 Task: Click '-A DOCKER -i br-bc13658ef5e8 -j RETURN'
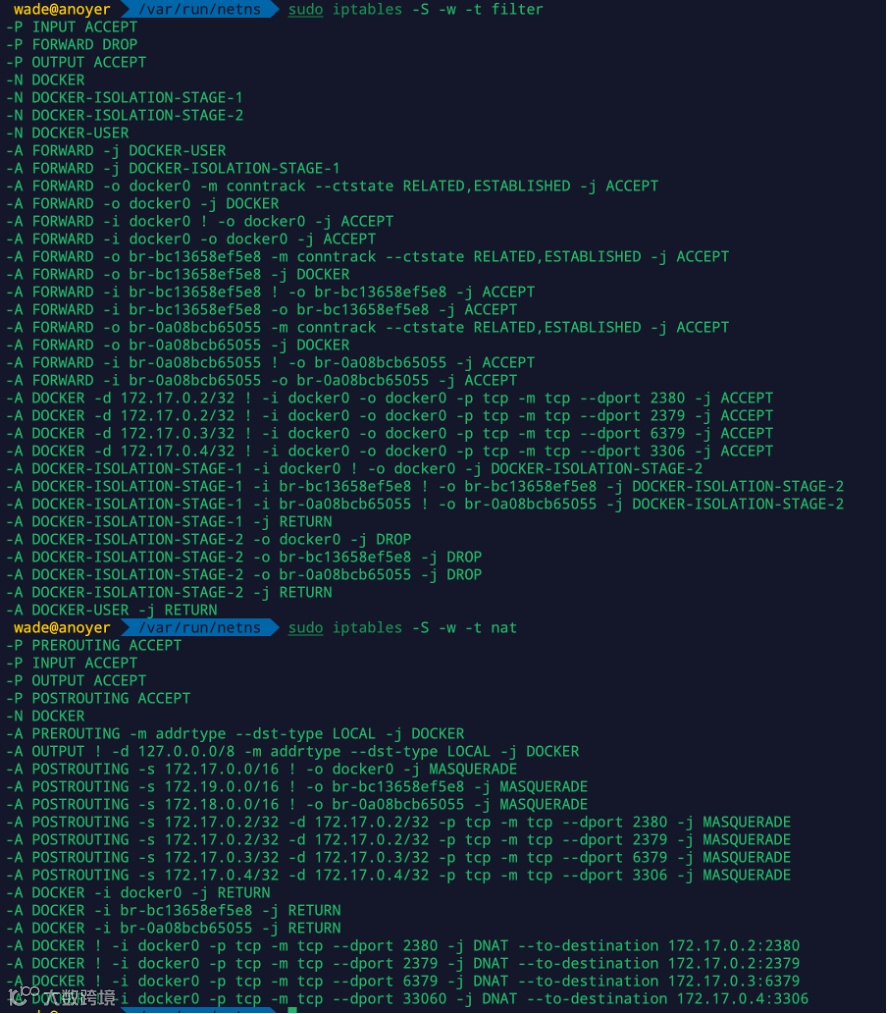(x=174, y=911)
